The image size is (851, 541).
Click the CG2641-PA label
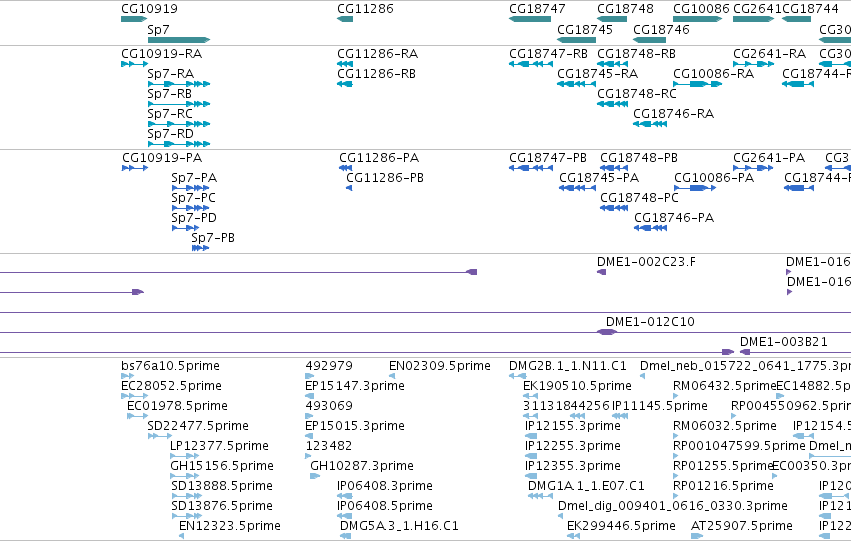point(769,158)
